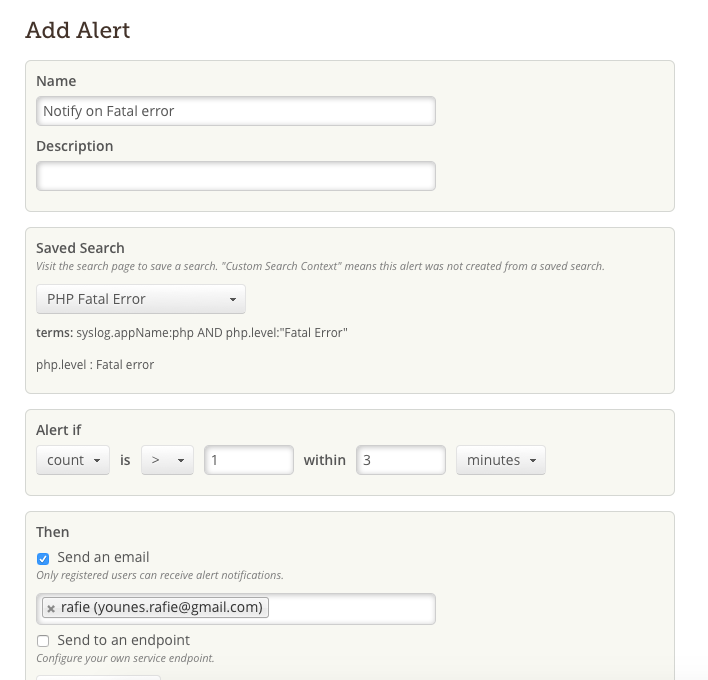Click the Send an email label text

[103, 557]
